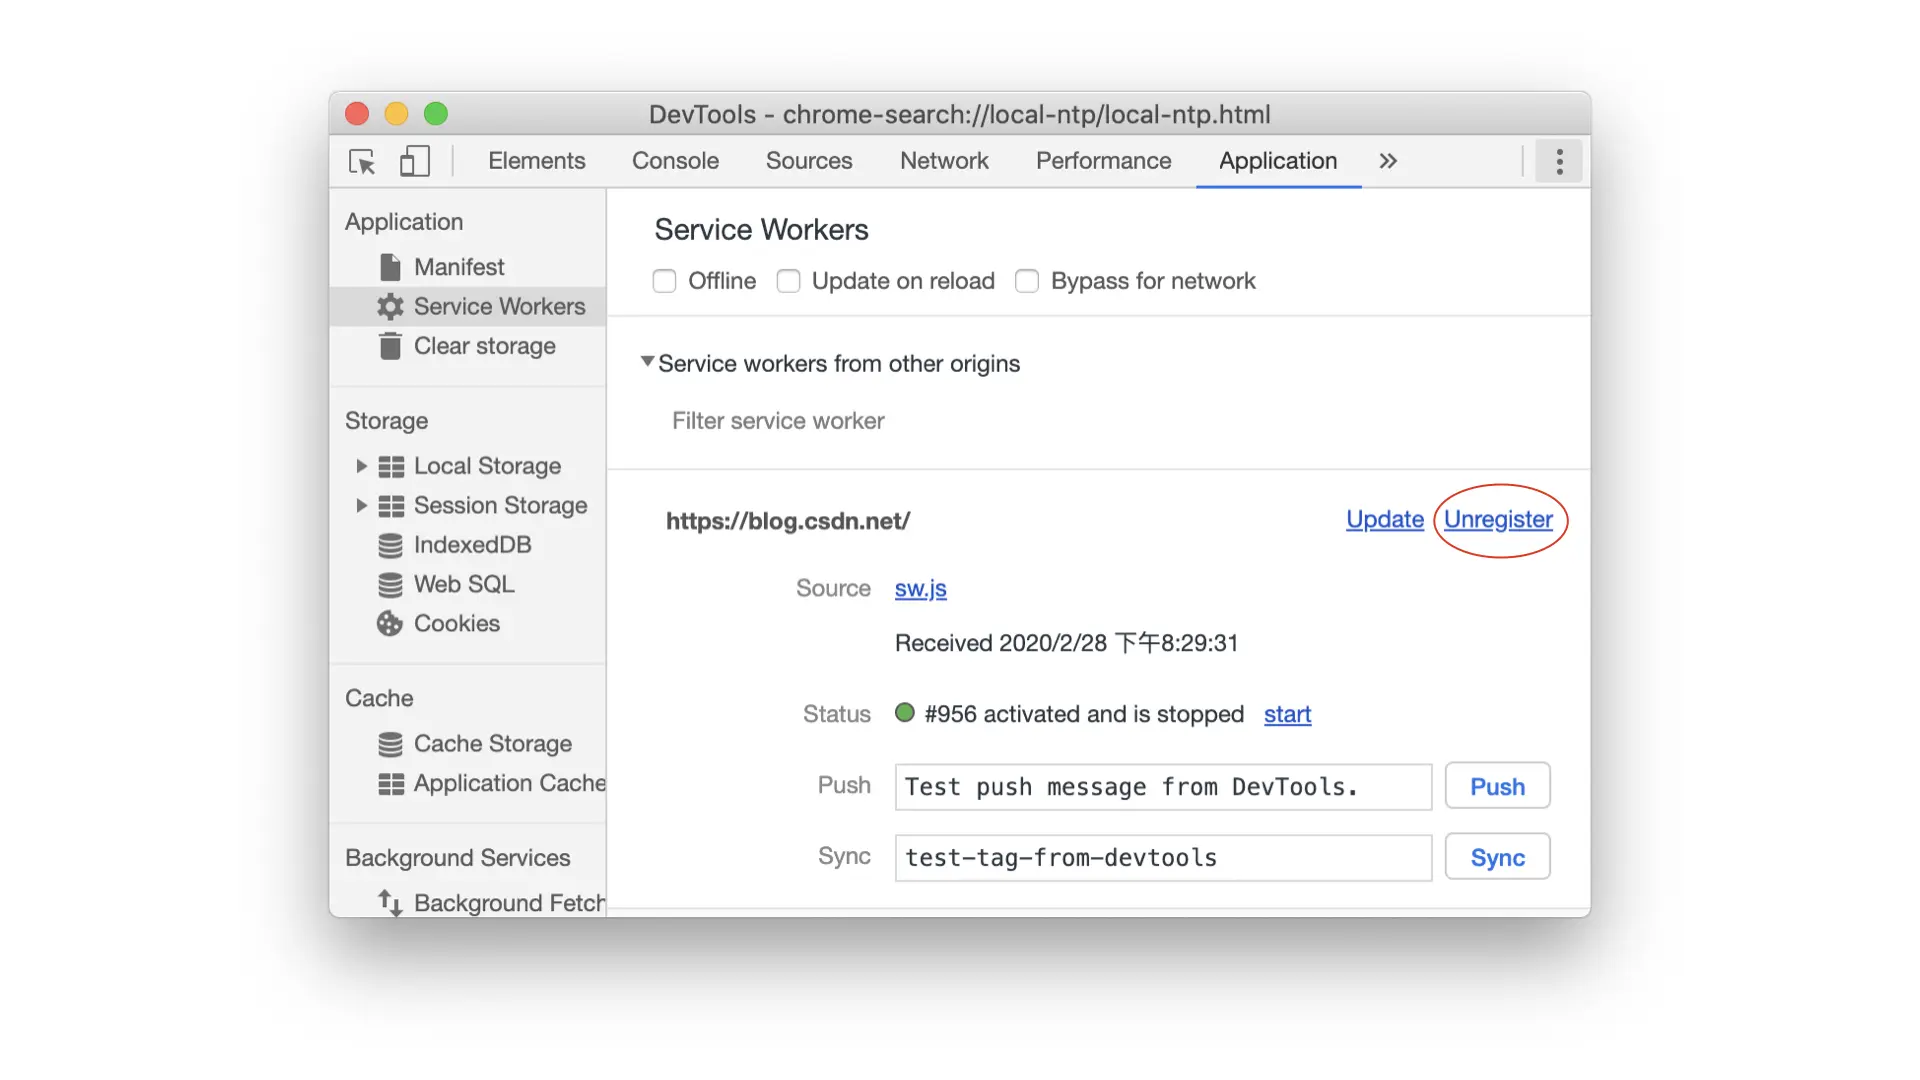This screenshot has width=1920, height=1080.
Task: Click the inspect element picker icon
Action: click(362, 161)
